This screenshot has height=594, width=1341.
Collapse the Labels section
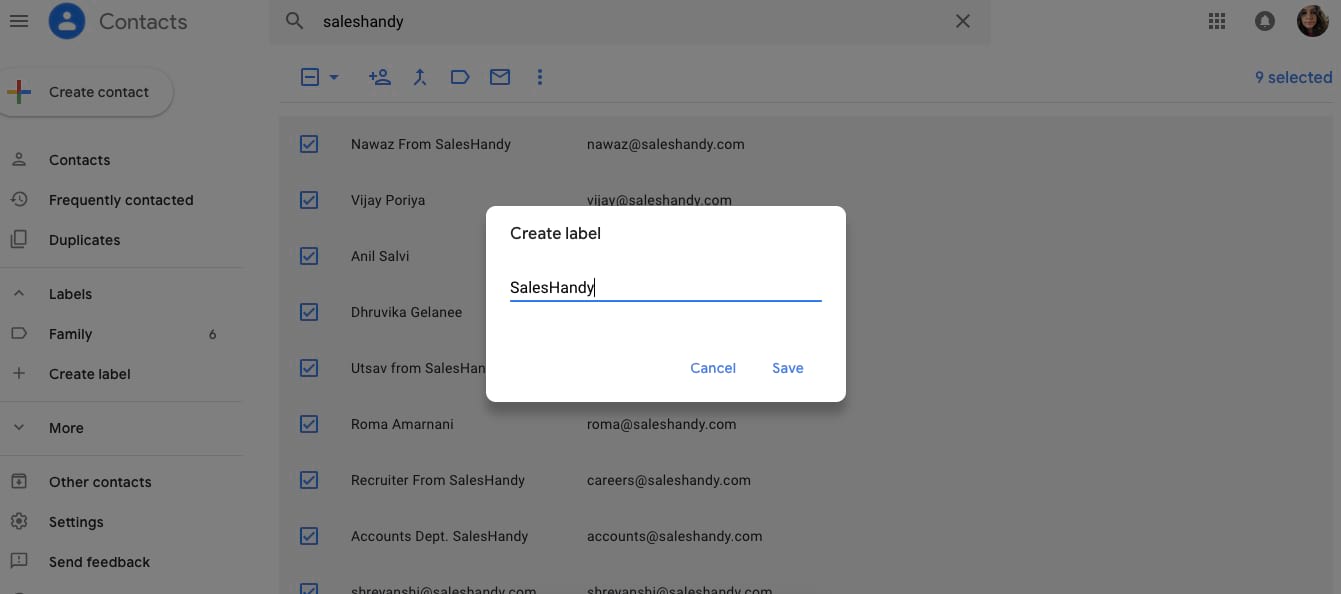(x=18, y=294)
